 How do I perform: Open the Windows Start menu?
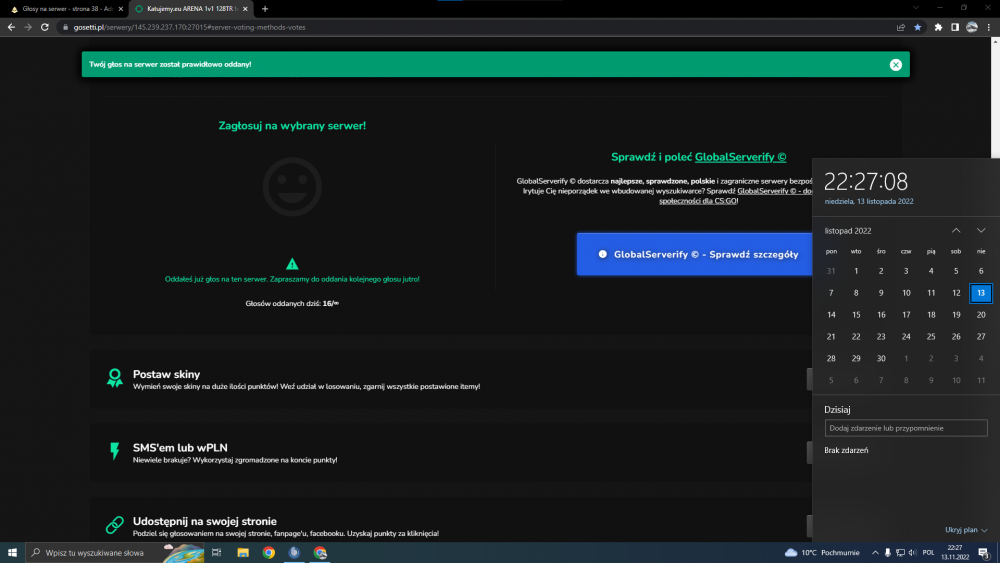point(12,552)
